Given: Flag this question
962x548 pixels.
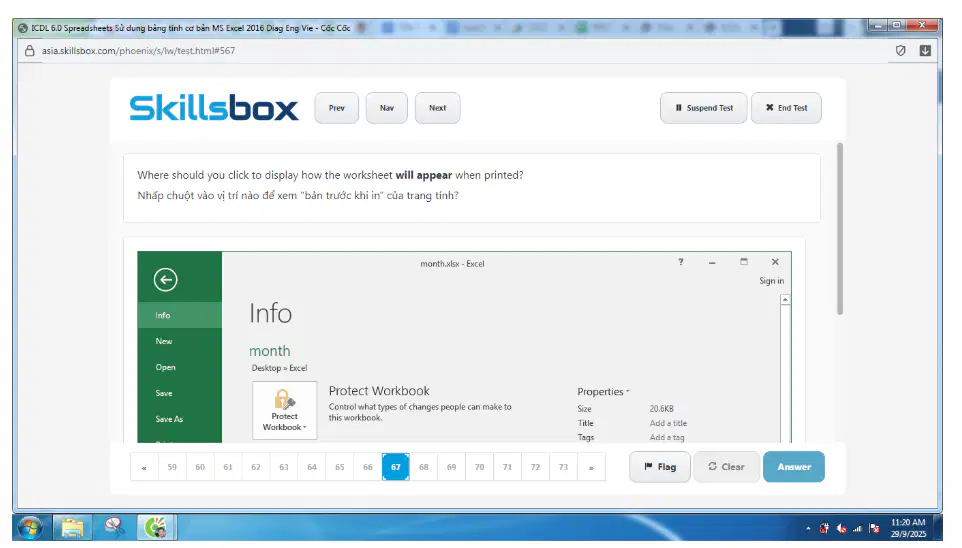Looking at the screenshot, I should [660, 467].
